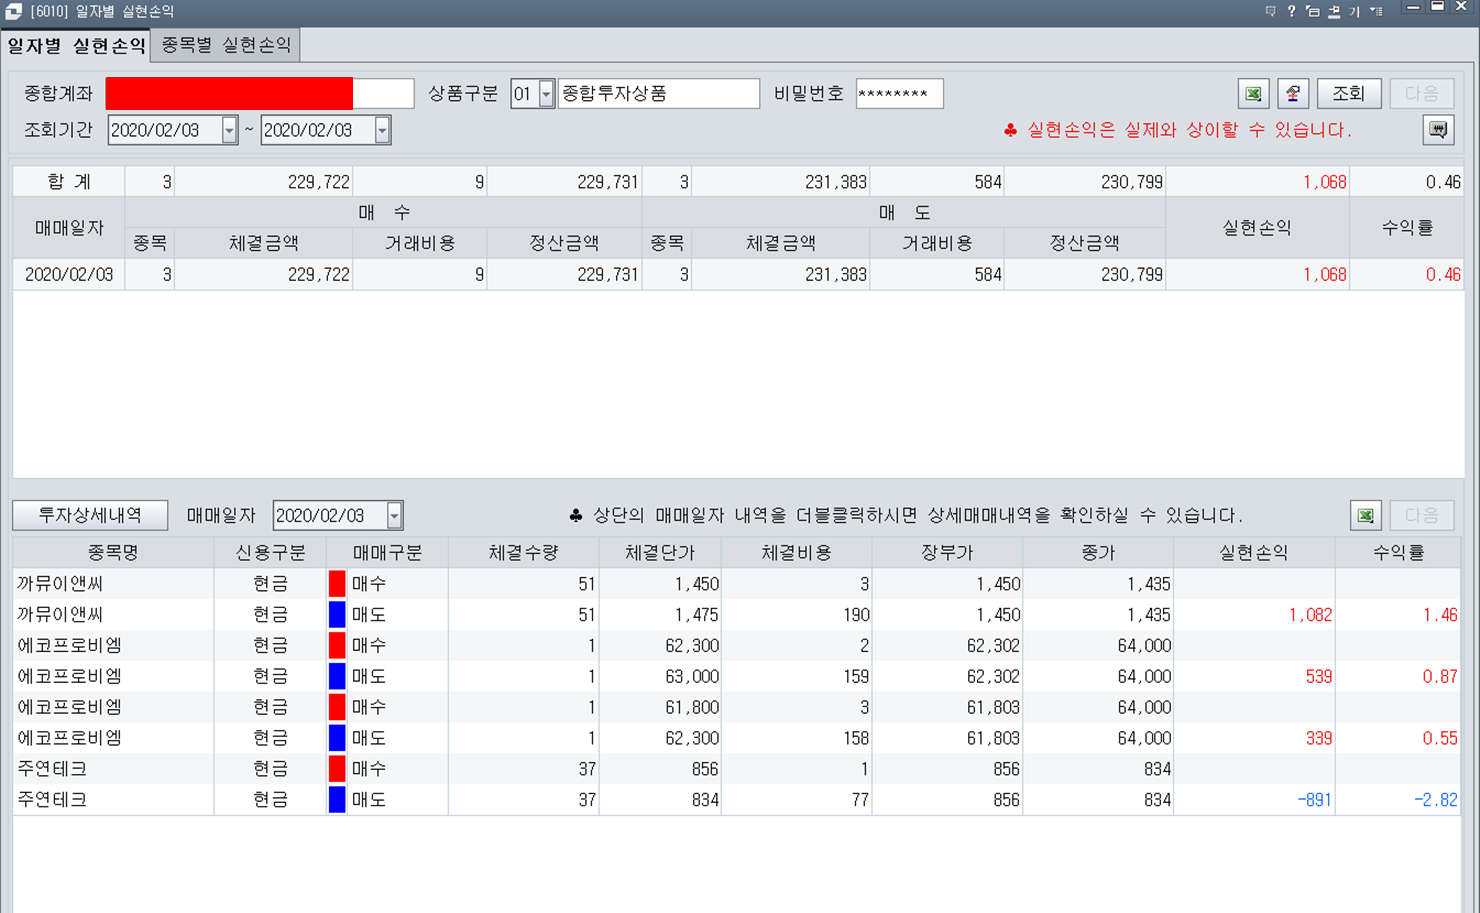Image resolution: width=1480 pixels, height=913 pixels.
Task: Click the blue swatch on 까뮤이앤씨 매도 row
Action: click(337, 615)
